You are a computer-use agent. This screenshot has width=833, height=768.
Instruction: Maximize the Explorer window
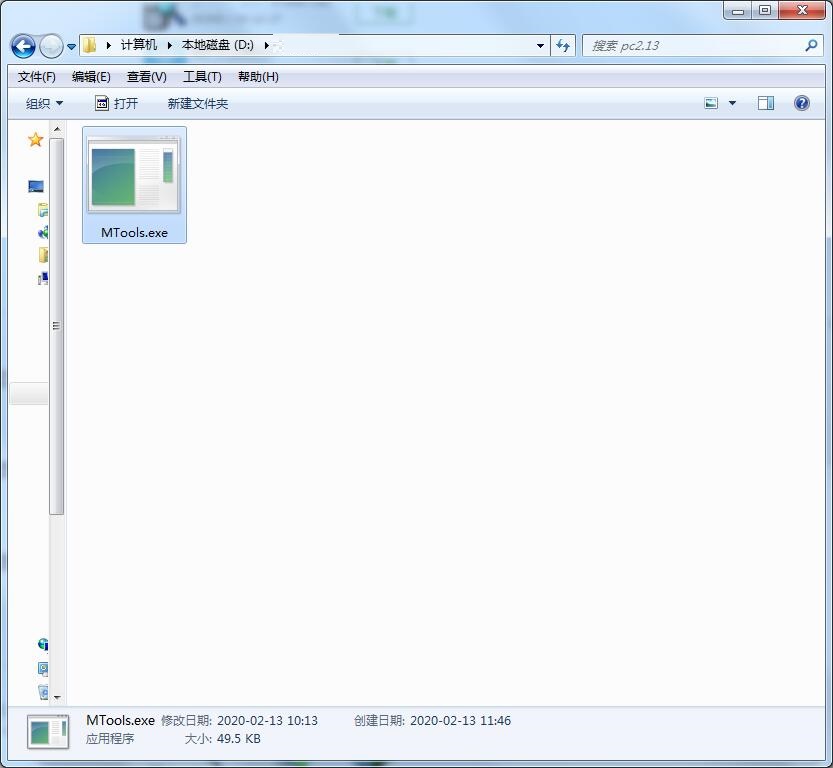click(x=765, y=11)
